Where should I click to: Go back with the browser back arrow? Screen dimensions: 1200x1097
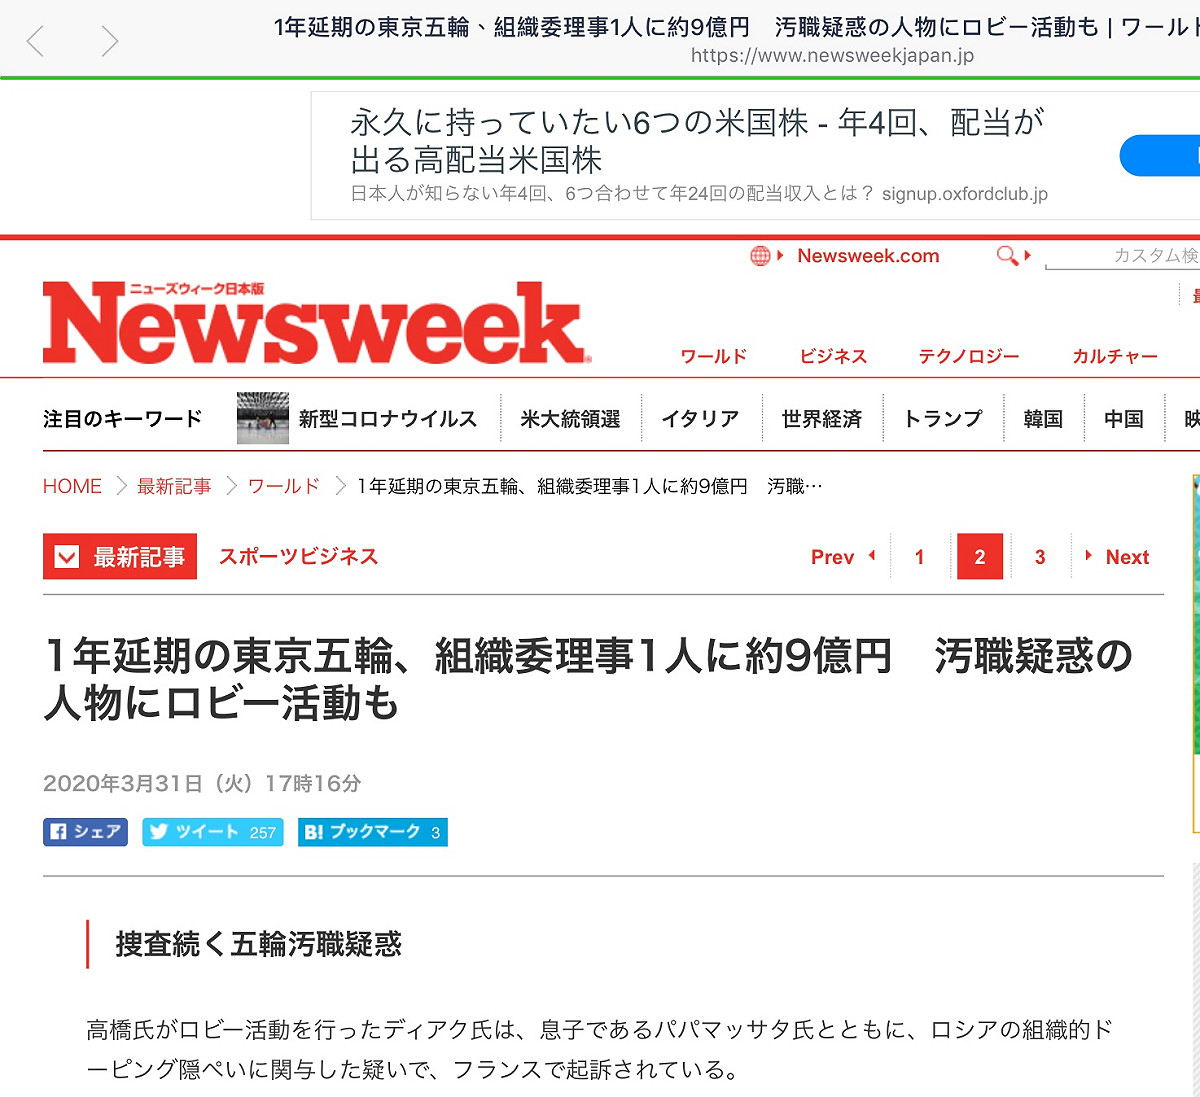point(36,41)
